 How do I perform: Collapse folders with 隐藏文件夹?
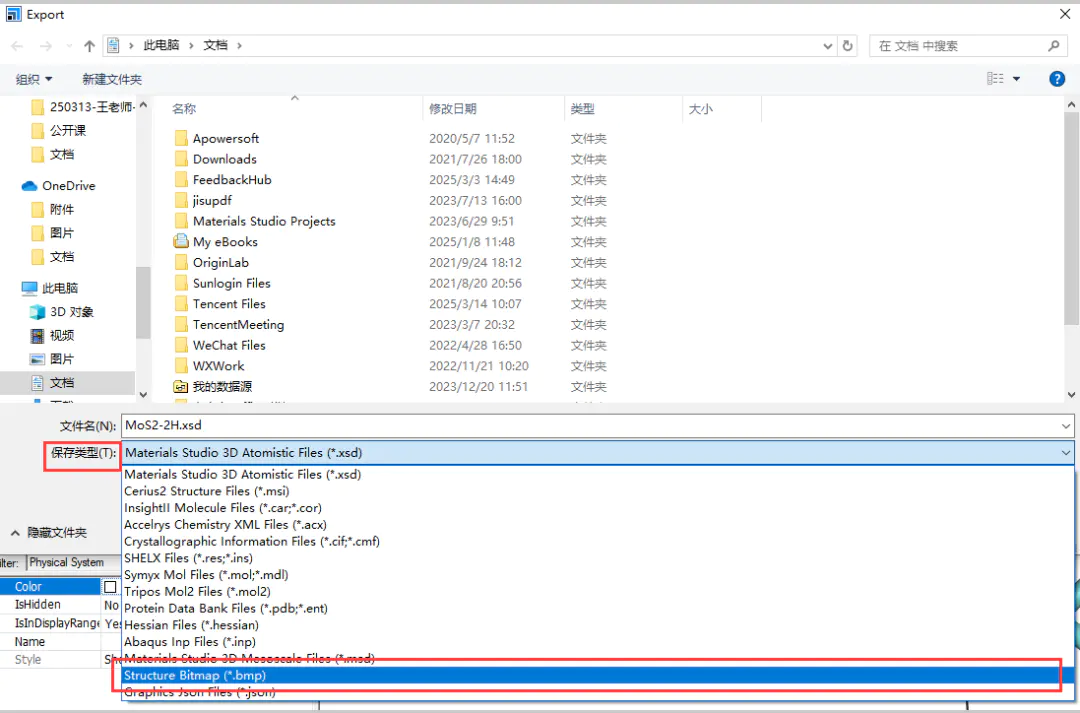tap(49, 533)
